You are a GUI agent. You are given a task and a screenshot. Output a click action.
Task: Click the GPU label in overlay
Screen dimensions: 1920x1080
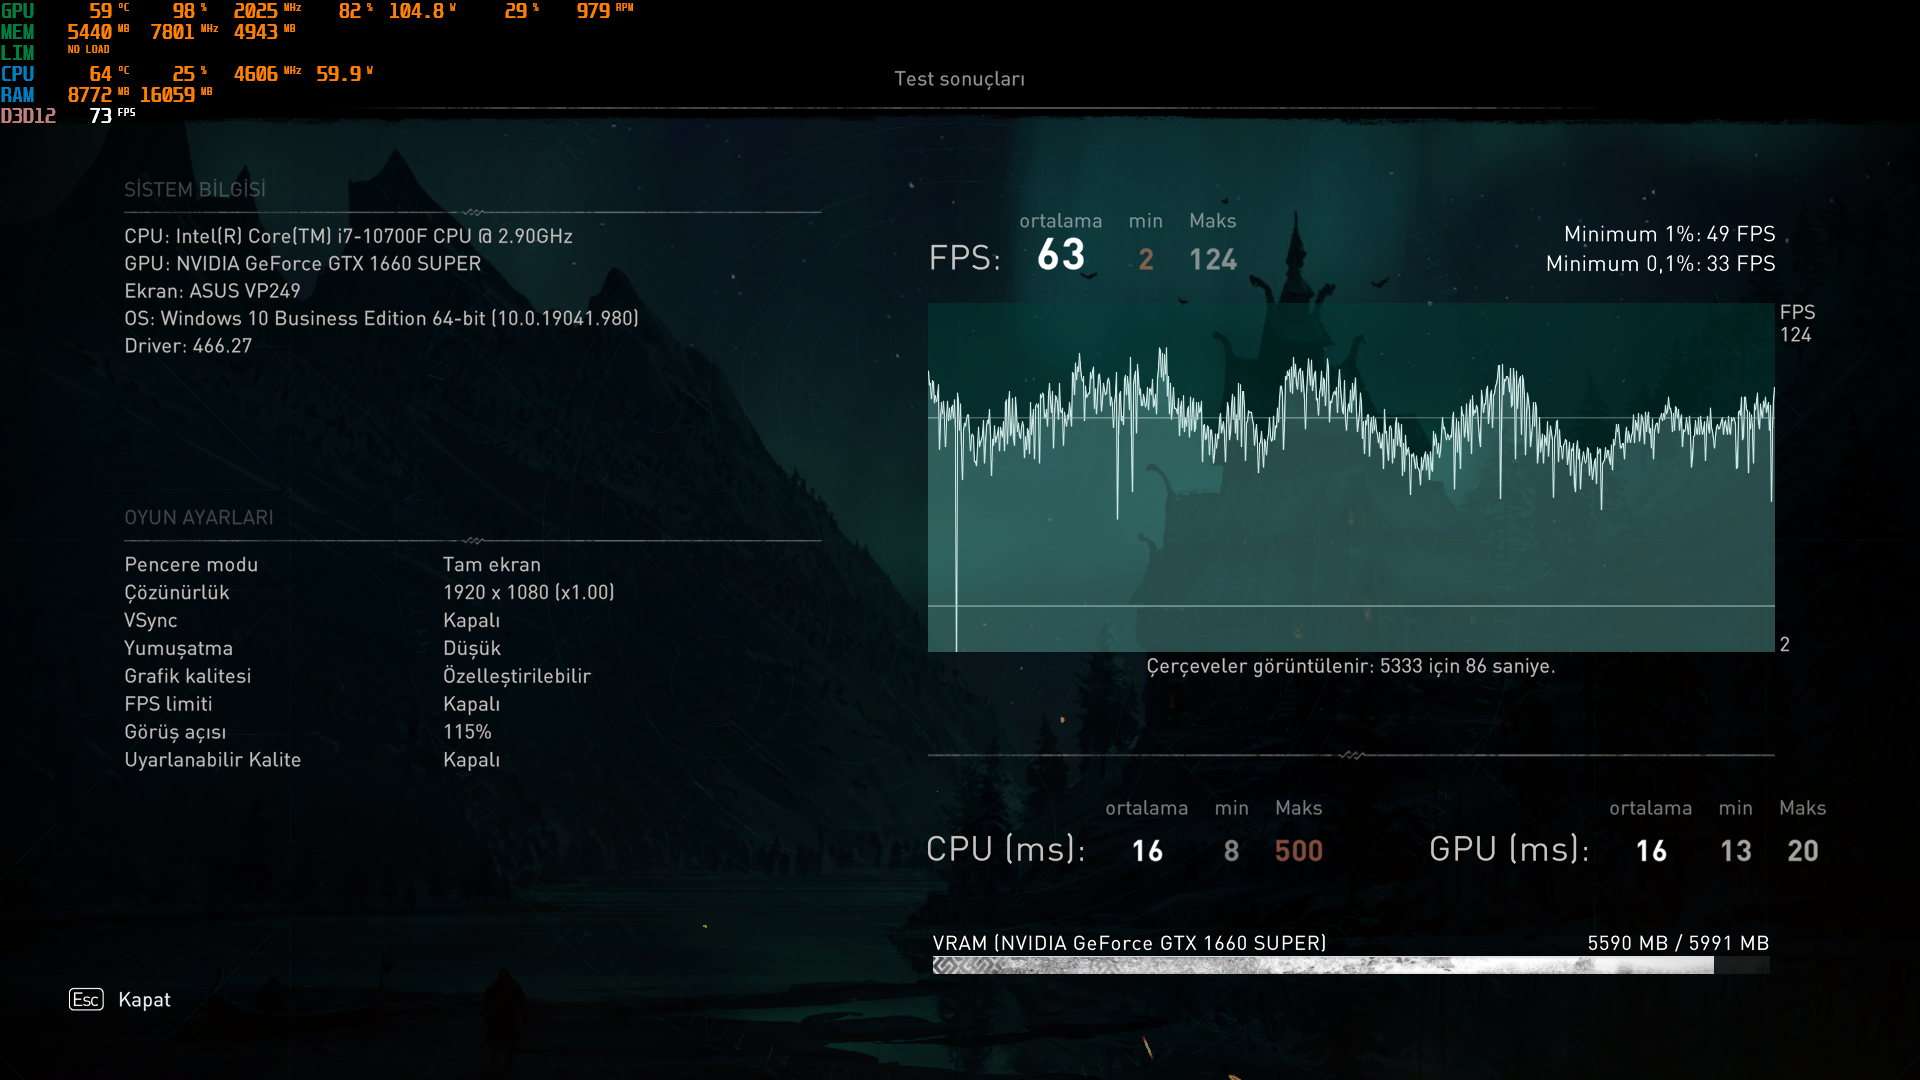17,11
